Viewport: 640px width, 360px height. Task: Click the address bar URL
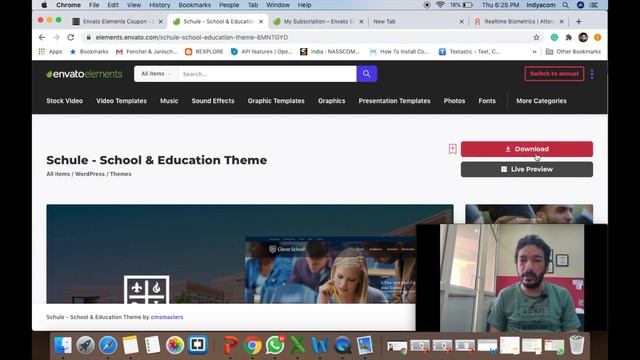[x=191, y=37]
